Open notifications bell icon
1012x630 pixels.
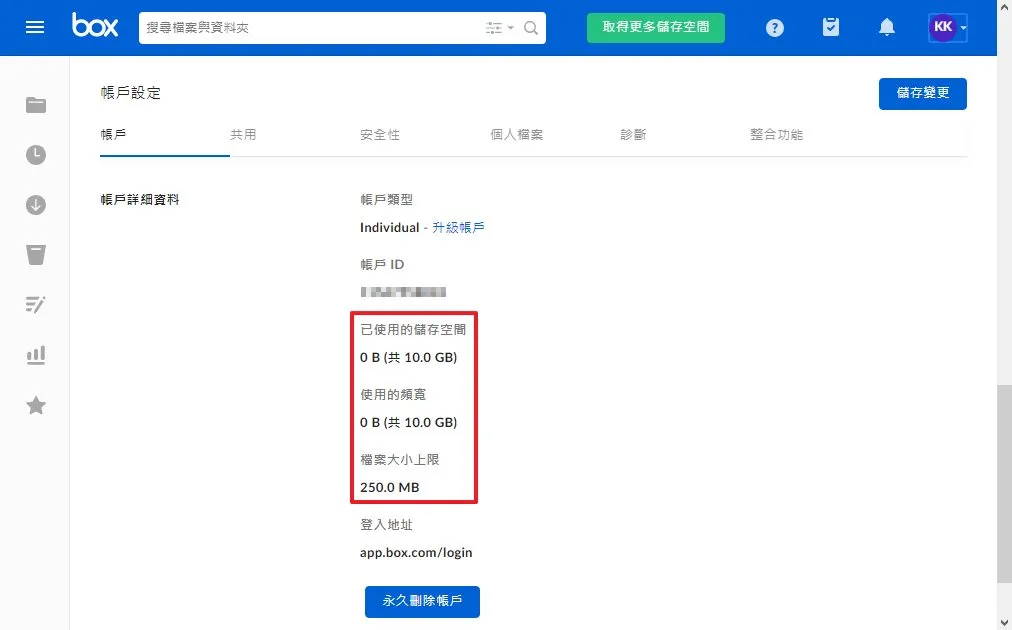887,27
